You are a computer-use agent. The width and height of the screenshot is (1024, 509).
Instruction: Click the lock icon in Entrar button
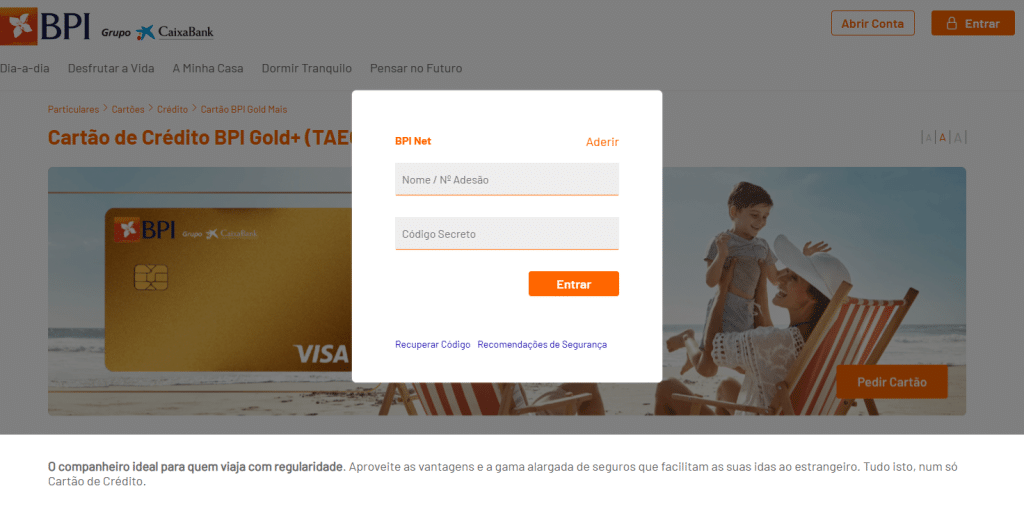click(952, 24)
